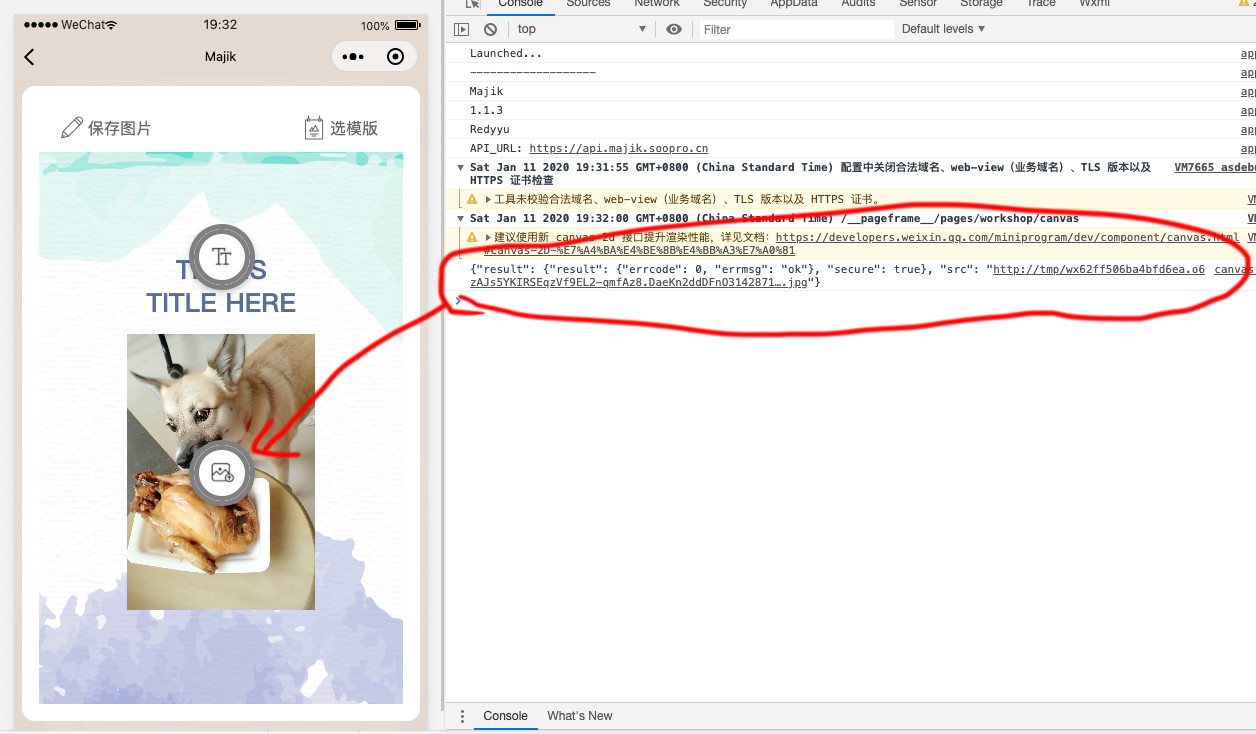Click the Majik page title in the simulator
Screen dimensions: 1256x734
(x=221, y=57)
